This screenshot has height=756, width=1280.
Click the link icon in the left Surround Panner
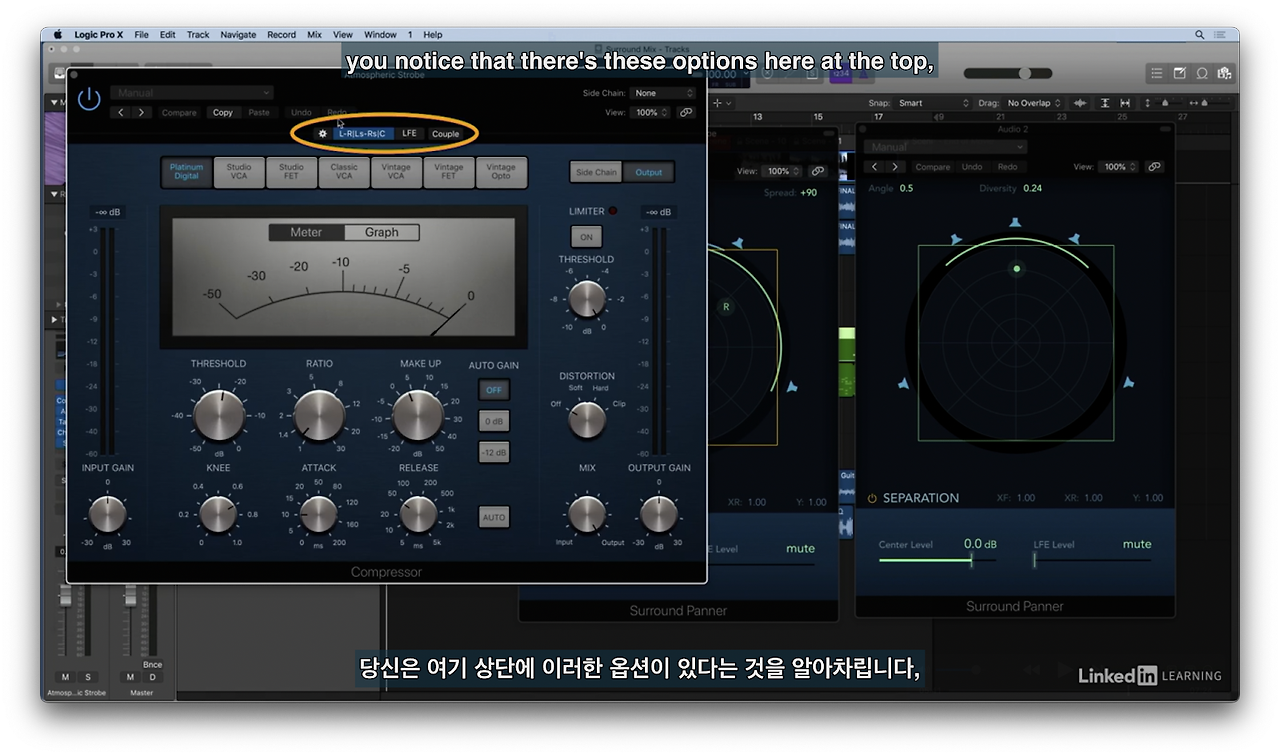(816, 171)
